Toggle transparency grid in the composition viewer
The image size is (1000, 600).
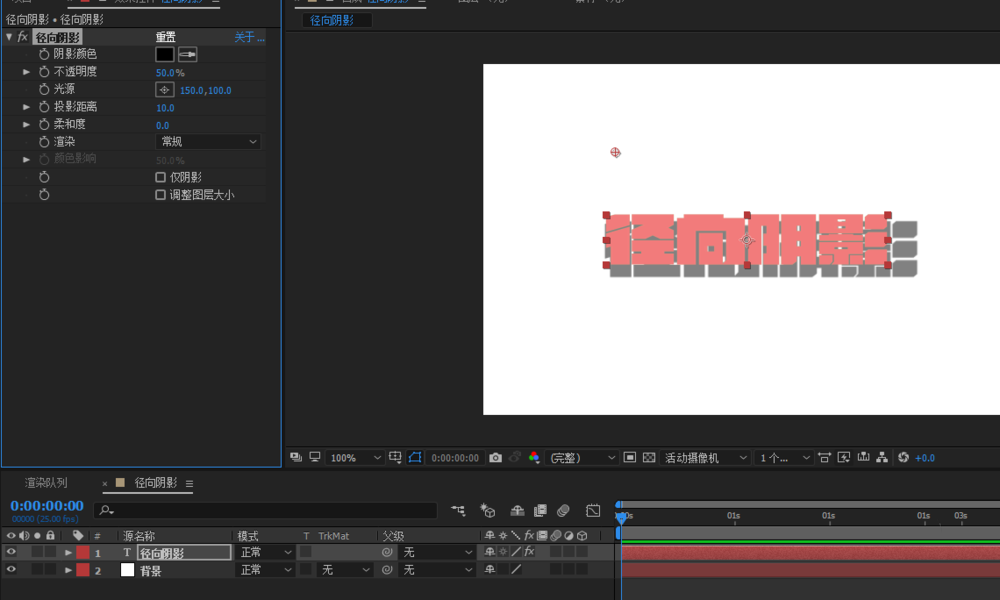[649, 458]
